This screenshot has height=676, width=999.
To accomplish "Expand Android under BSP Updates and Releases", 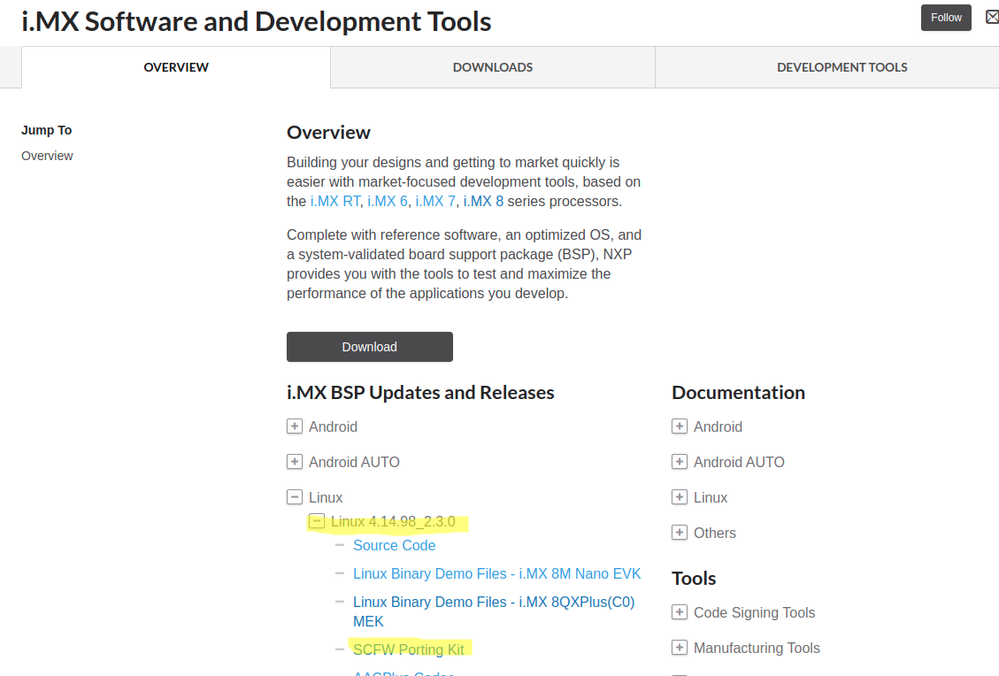I will 294,427.
